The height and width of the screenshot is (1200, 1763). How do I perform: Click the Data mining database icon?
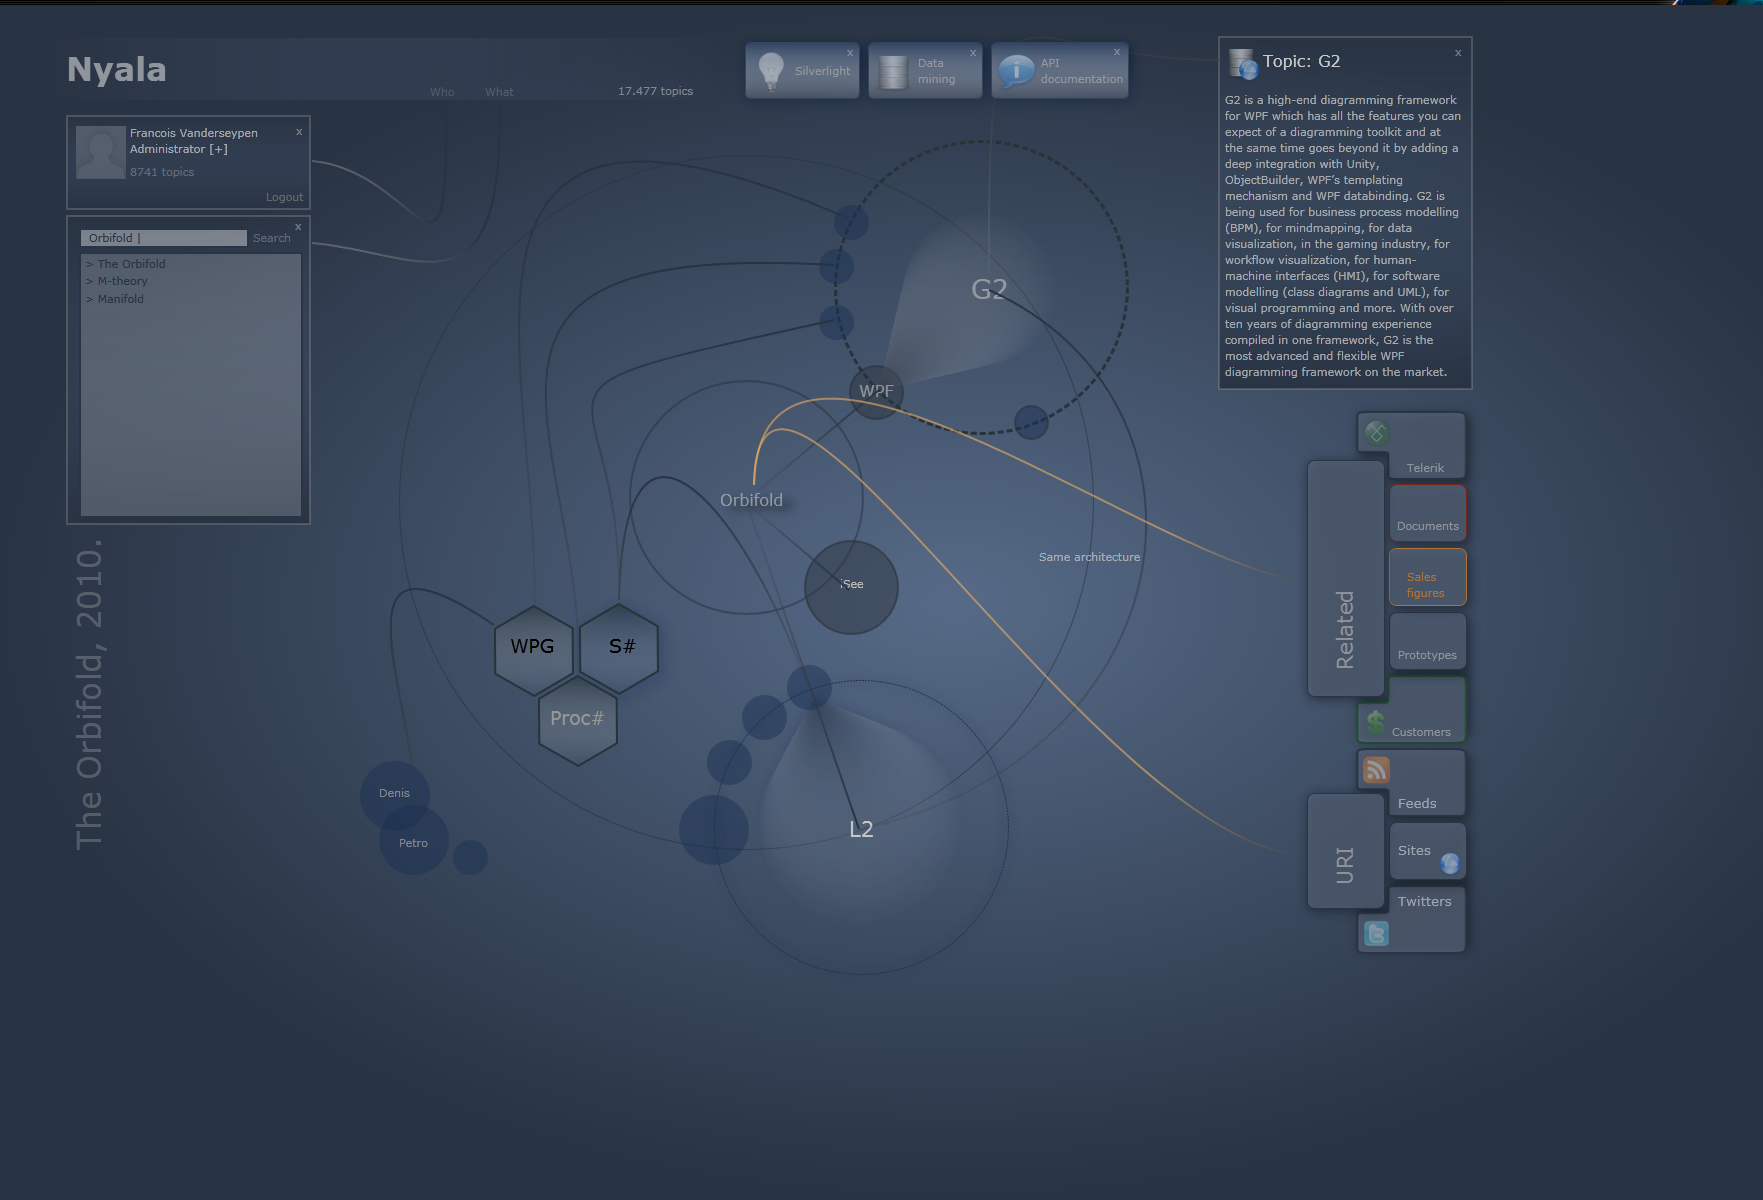coord(893,71)
